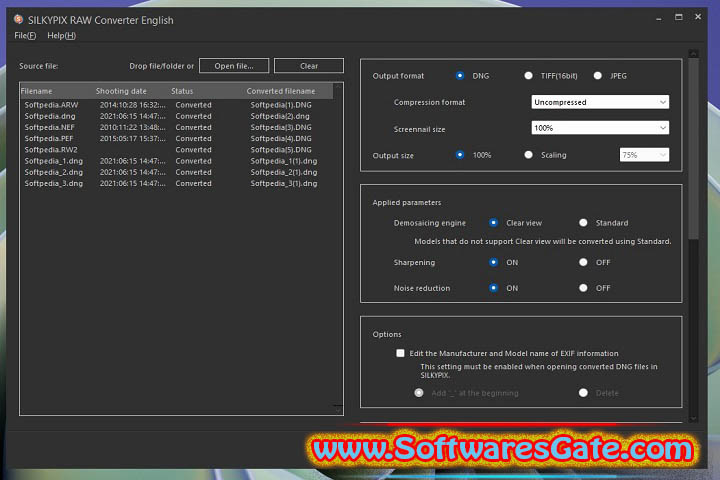720x480 pixels.
Task: Click shooting date 2010:11:22 of Softpedia.NEF
Action: (x=132, y=127)
